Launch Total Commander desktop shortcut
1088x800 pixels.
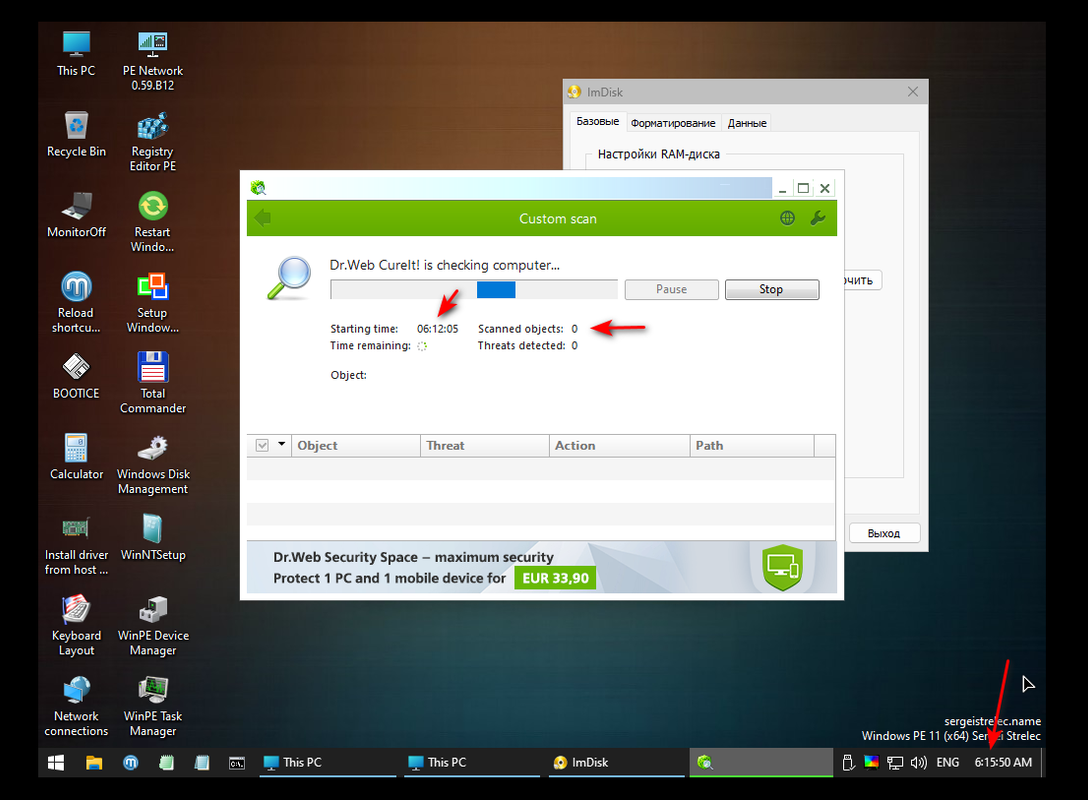click(153, 384)
